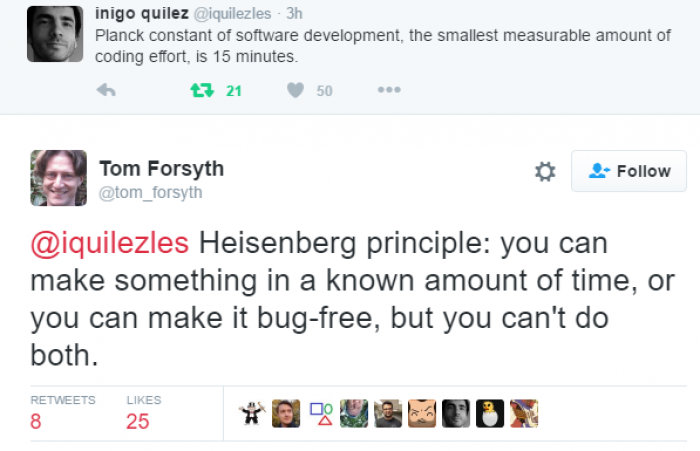
Task: Click inigo quilez's avatar photo
Action: click(x=55, y=34)
